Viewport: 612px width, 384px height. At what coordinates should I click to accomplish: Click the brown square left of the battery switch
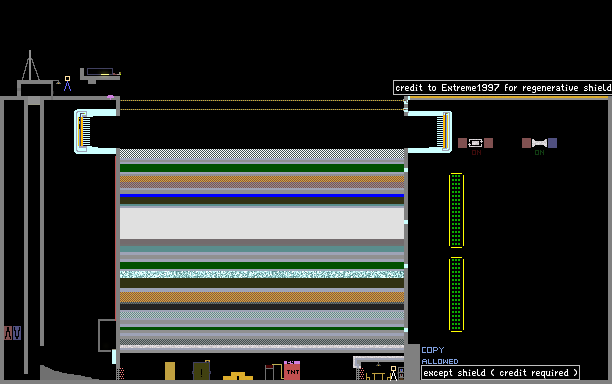tap(462, 143)
